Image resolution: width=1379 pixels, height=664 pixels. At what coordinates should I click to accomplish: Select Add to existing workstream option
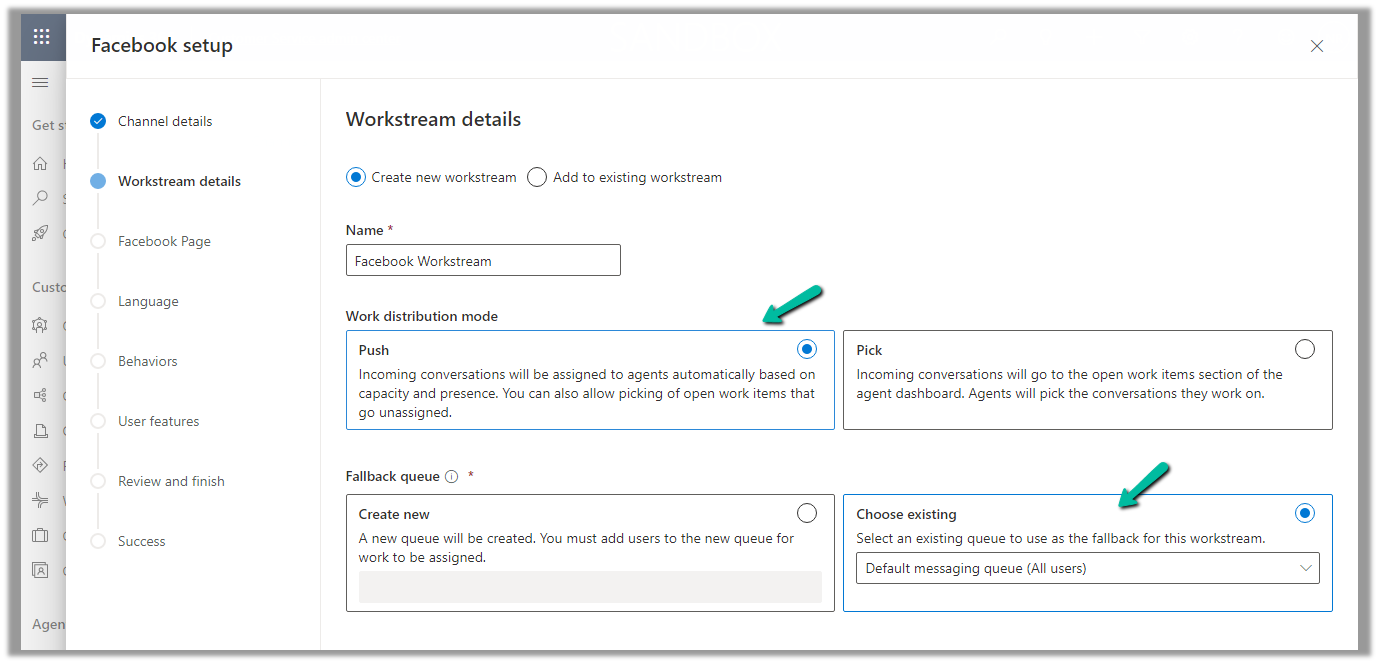537,177
